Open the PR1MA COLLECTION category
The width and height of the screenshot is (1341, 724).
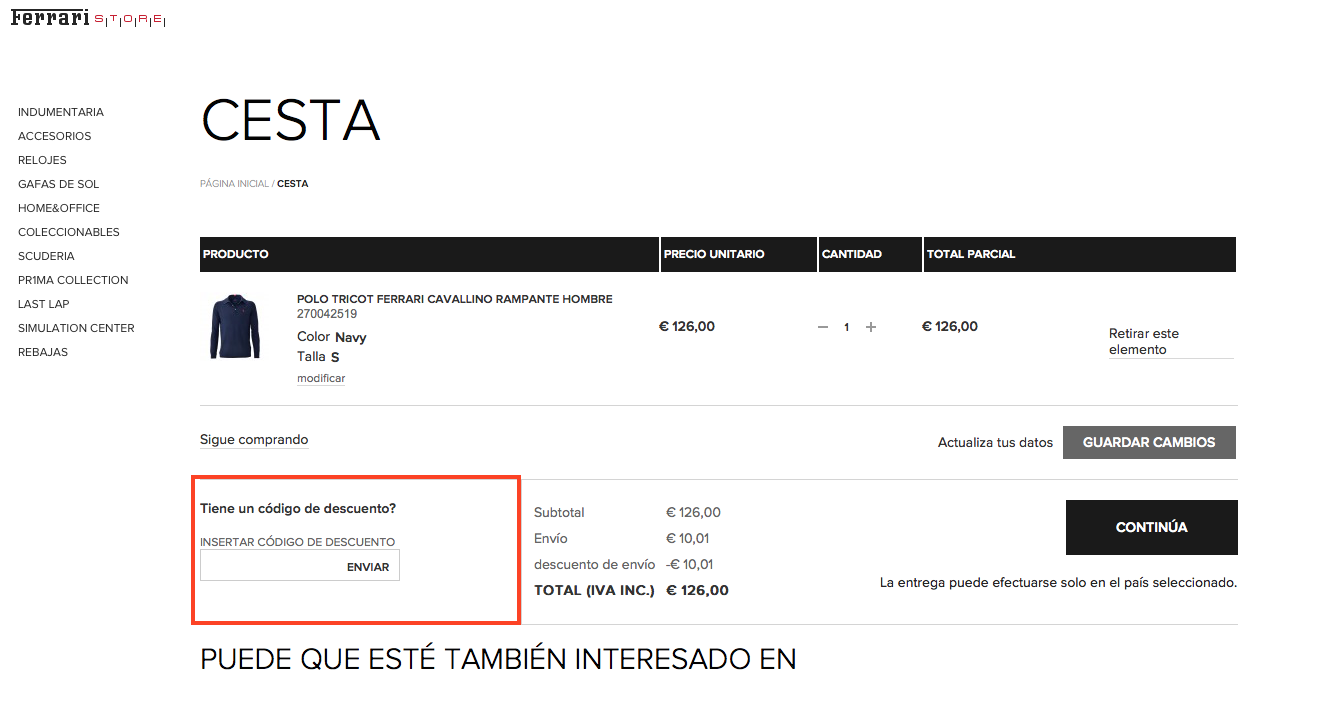73,279
